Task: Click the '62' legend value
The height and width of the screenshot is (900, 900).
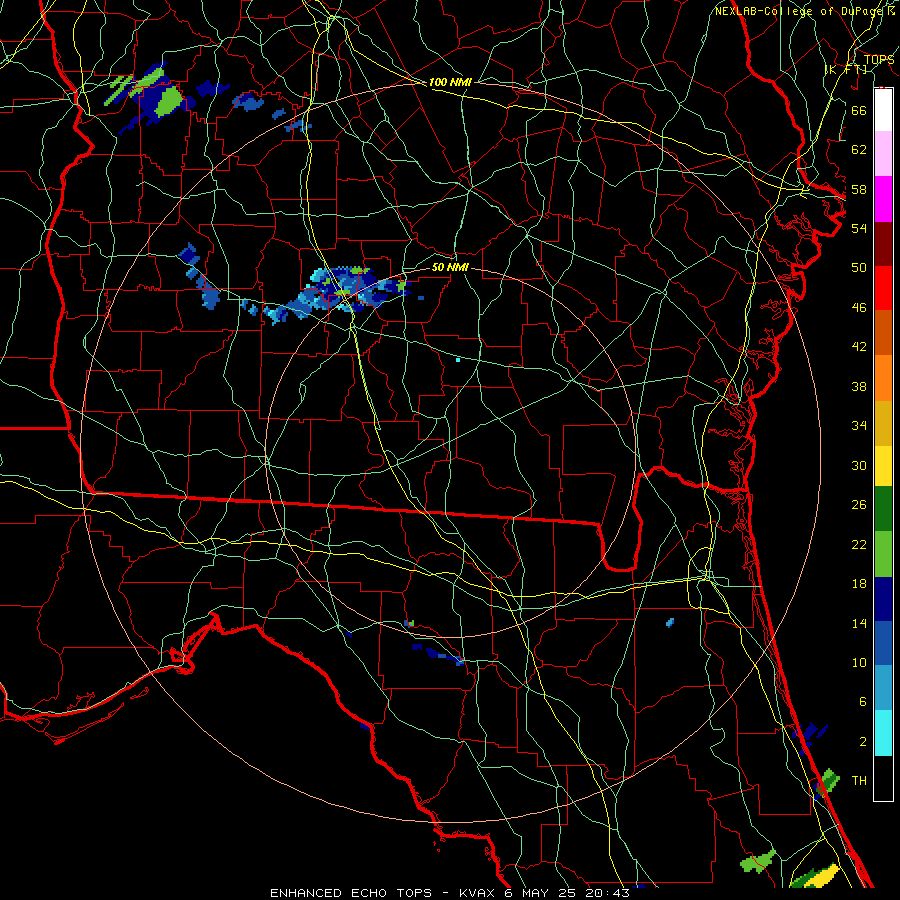Action: tap(859, 150)
